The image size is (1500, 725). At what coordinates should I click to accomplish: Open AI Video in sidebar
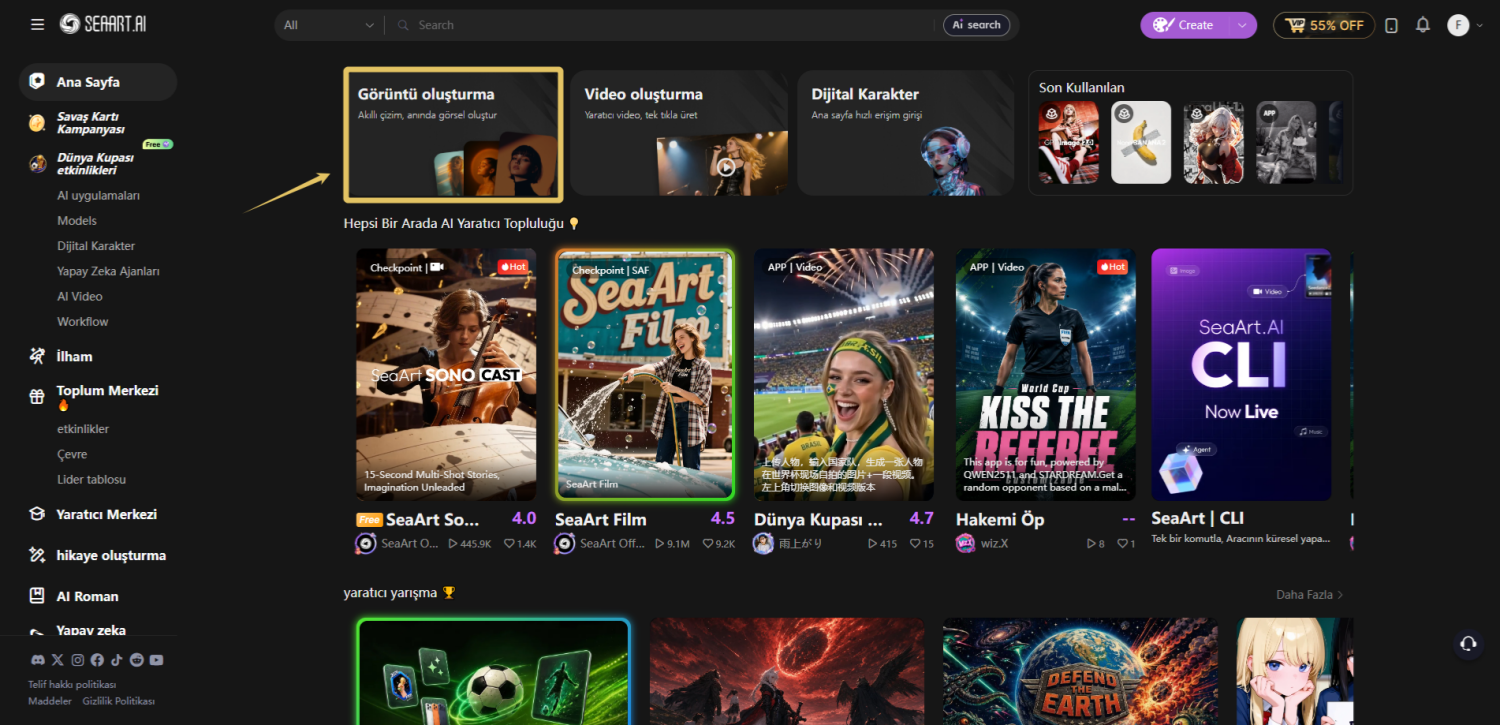(80, 296)
